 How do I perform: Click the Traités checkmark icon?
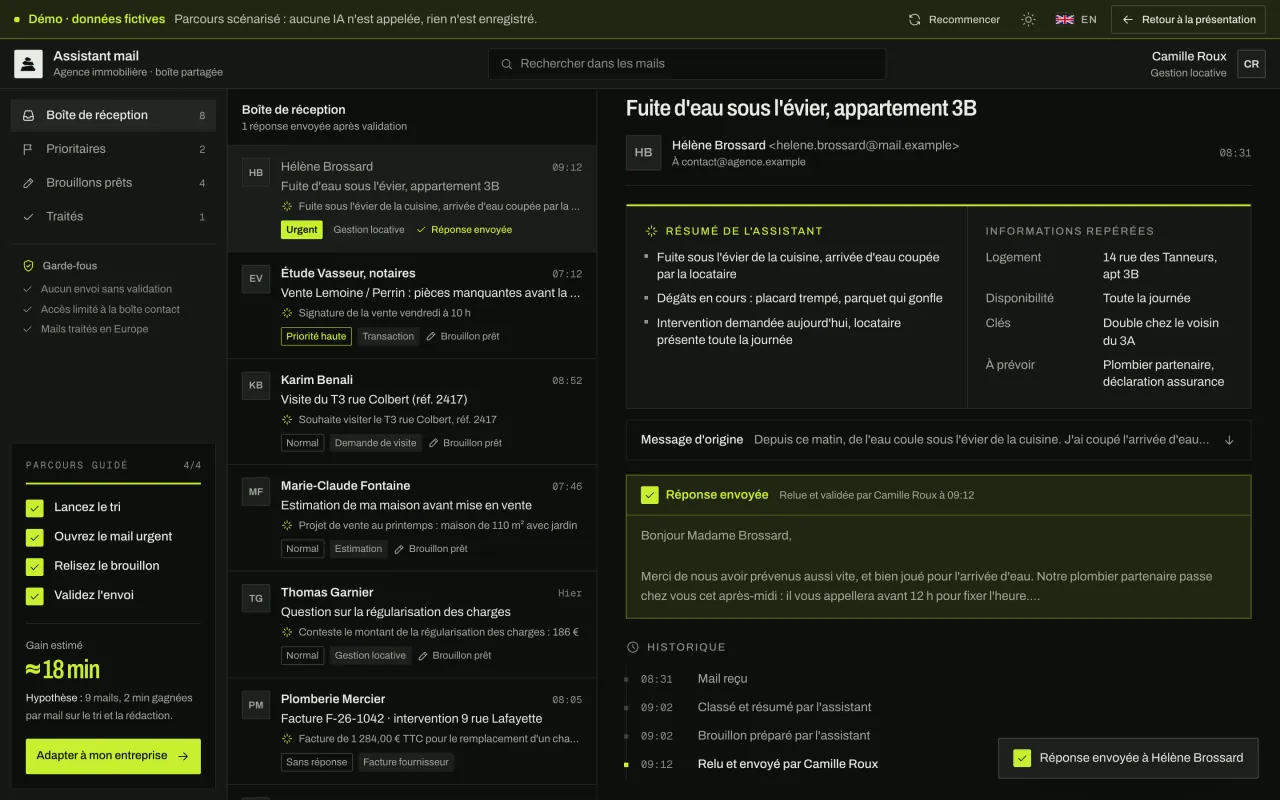(x=28, y=217)
